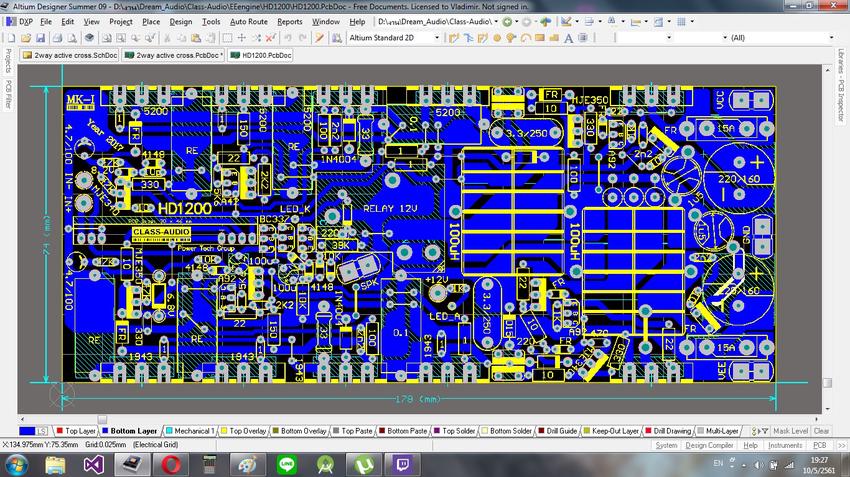
Task: Open the Reports menu
Action: (x=289, y=22)
